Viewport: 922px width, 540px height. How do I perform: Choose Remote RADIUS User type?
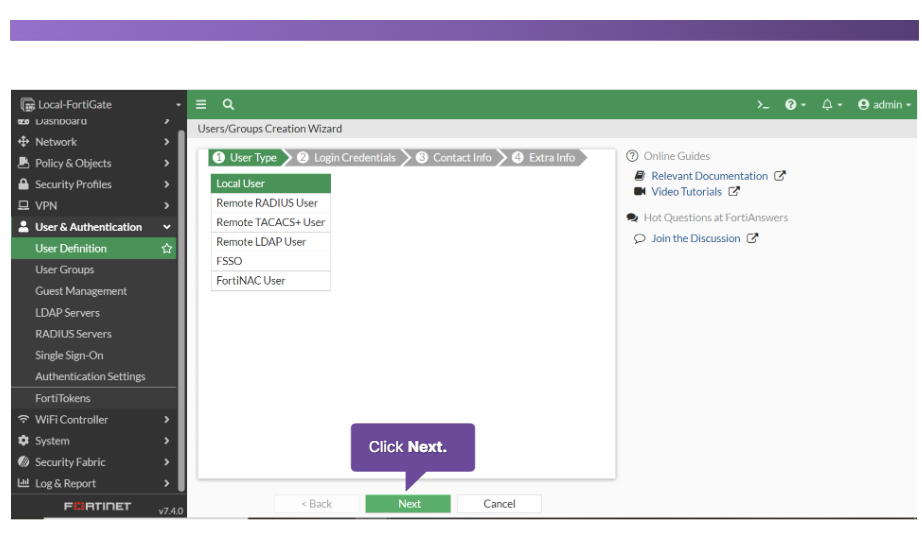[x=270, y=203]
